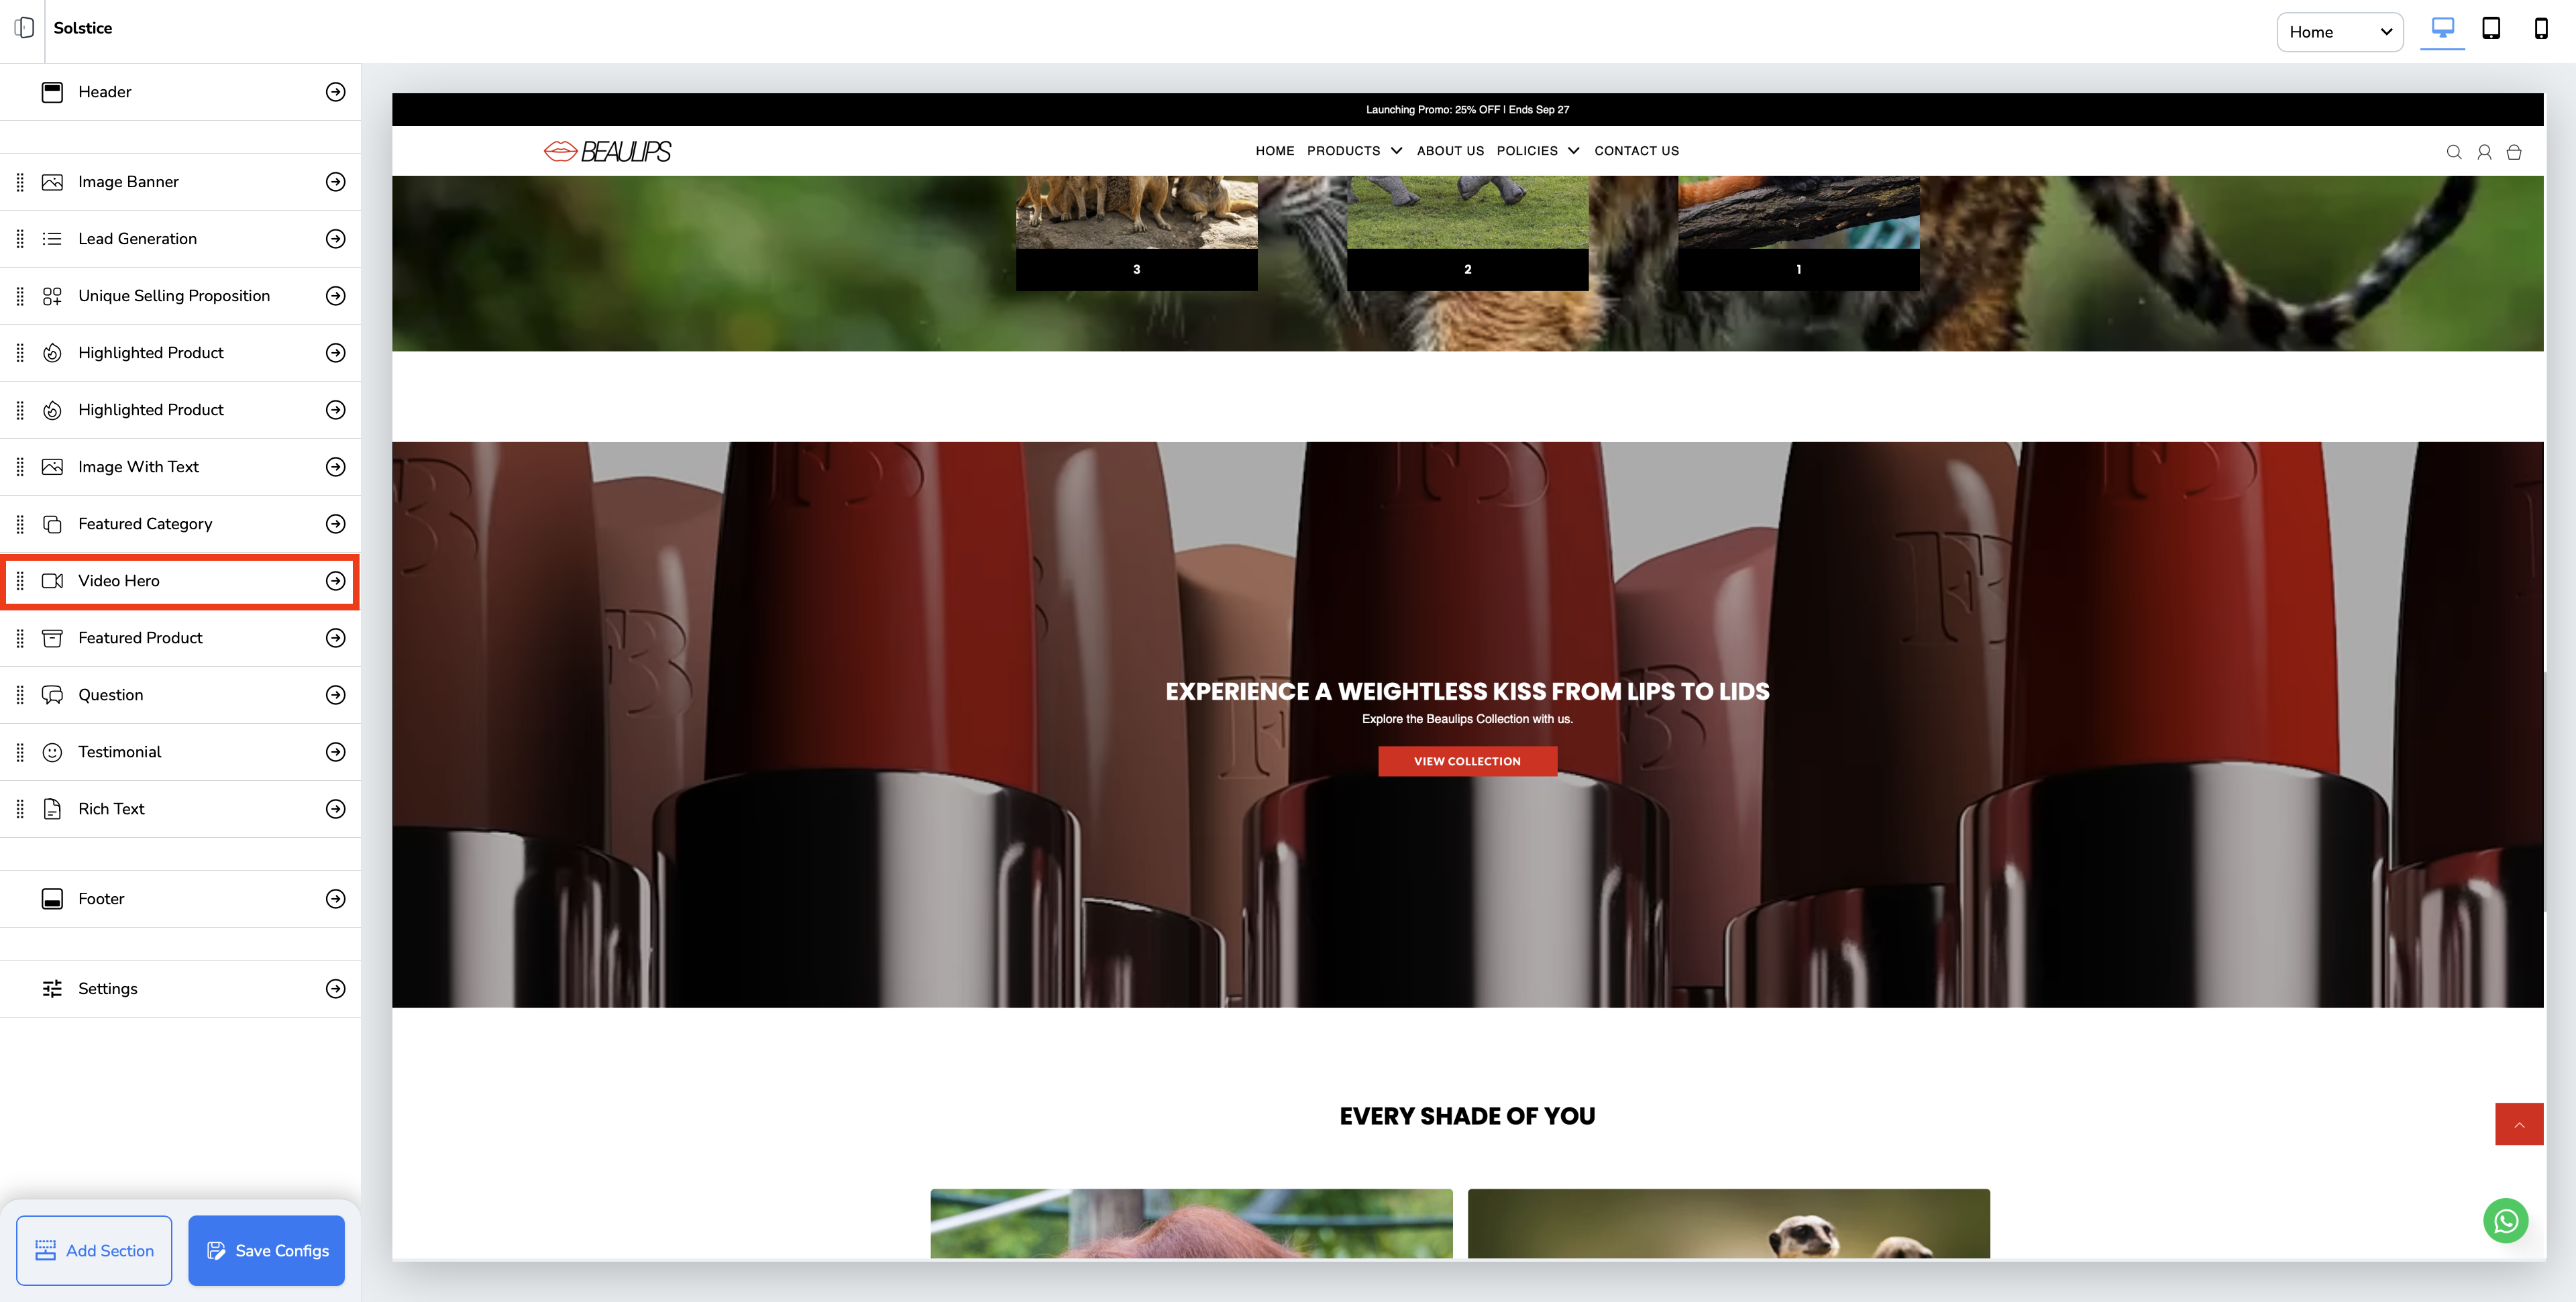Screen dimensions: 2576x1302
Task: Switch to tablet preview mode
Action: pos(2491,28)
